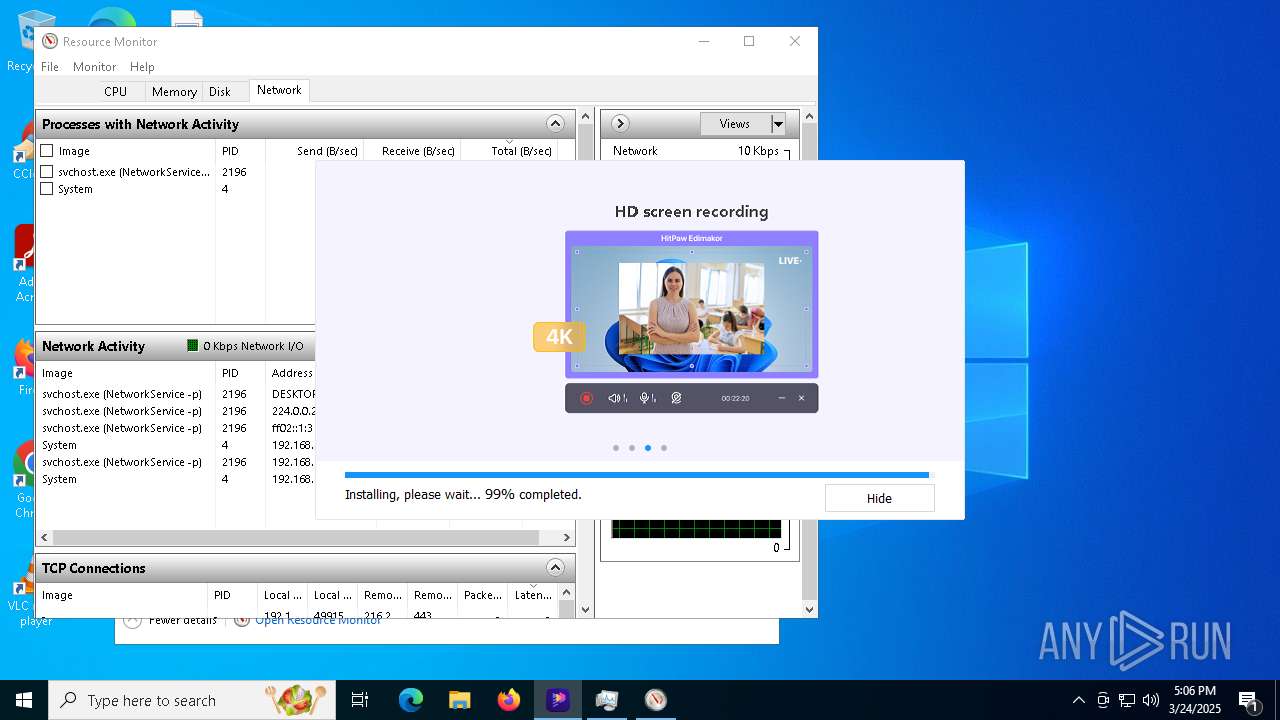Click the red record button icon
The width and height of the screenshot is (1280, 720).
click(587, 398)
